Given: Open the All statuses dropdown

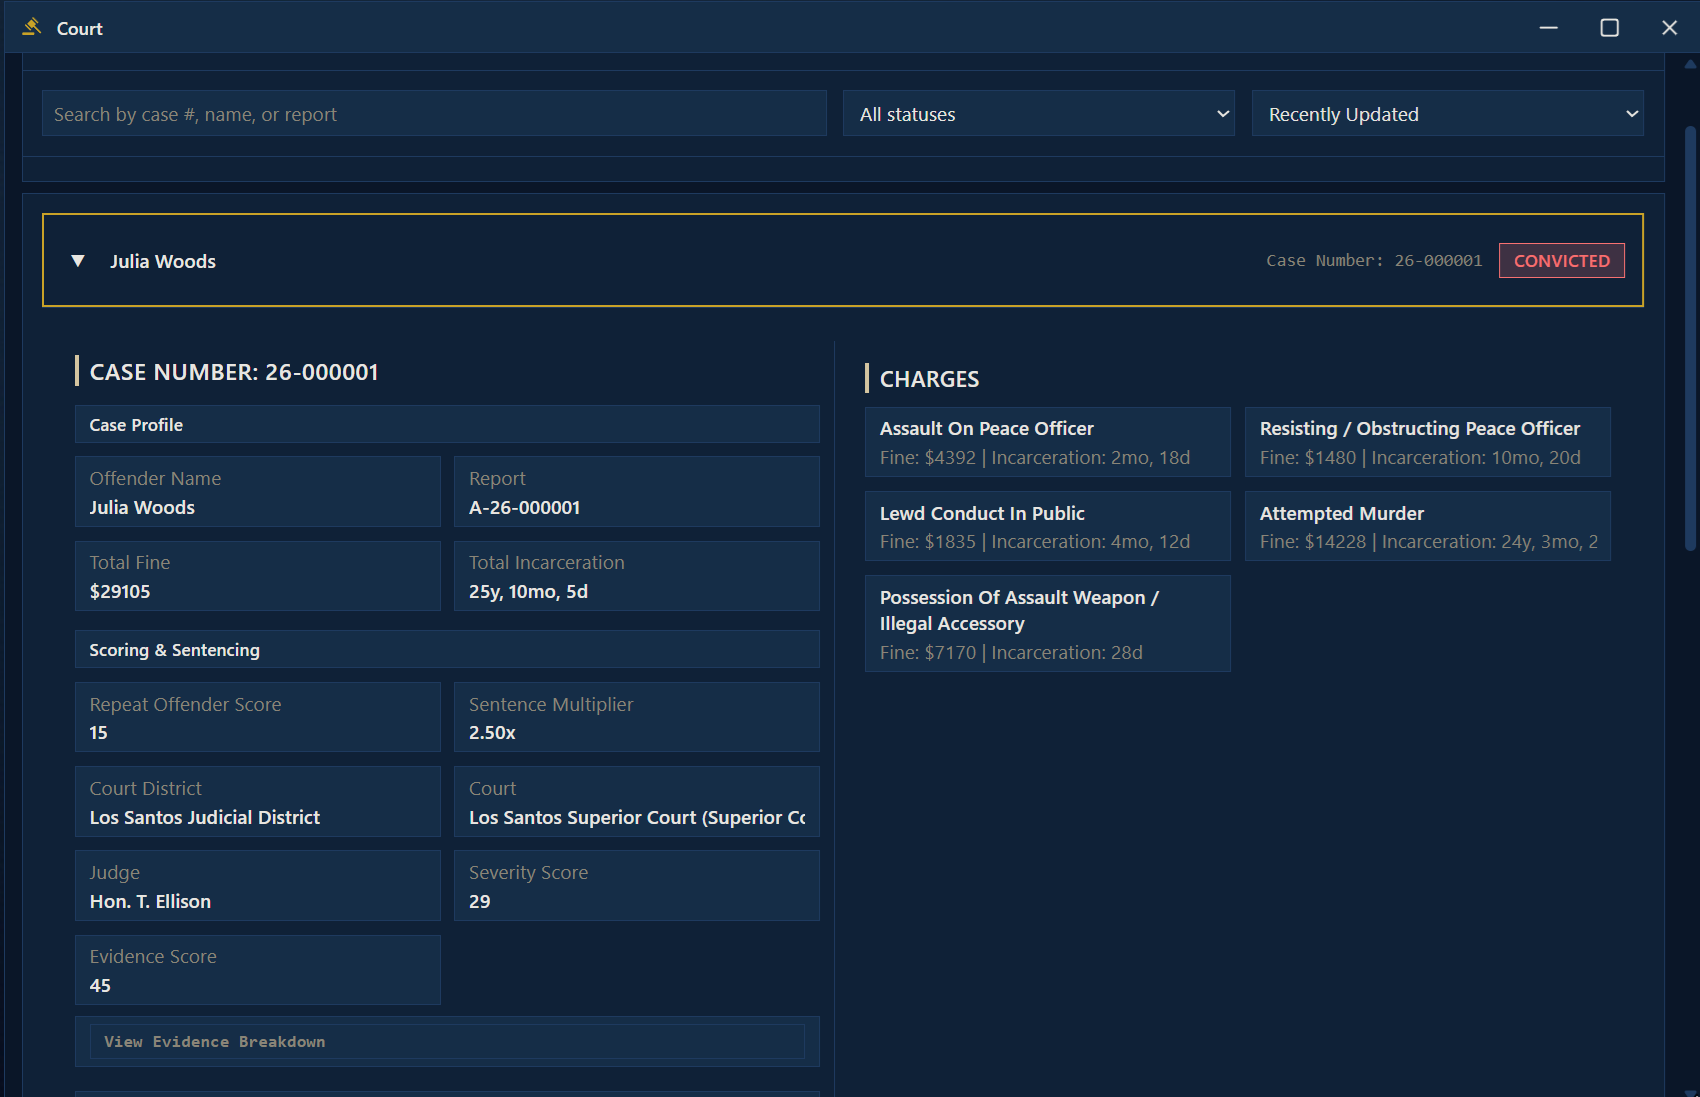Looking at the screenshot, I should (1038, 114).
